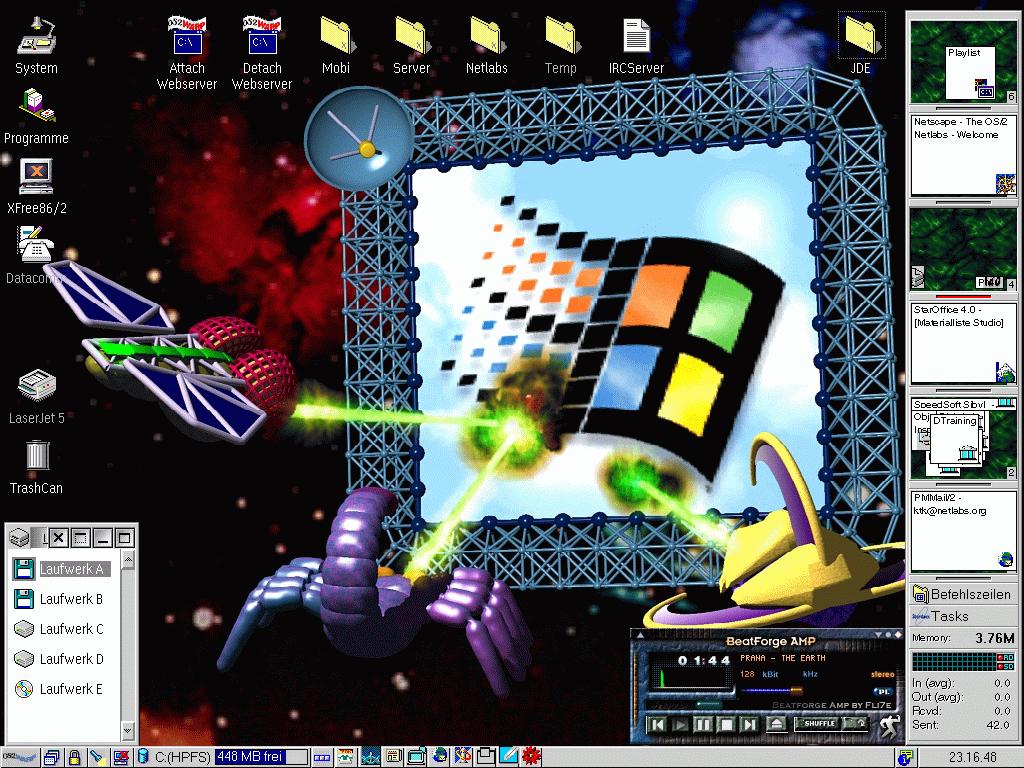The image size is (1024, 768).
Task: Click the BeatForge volume slider handle
Action: [x=796, y=690]
